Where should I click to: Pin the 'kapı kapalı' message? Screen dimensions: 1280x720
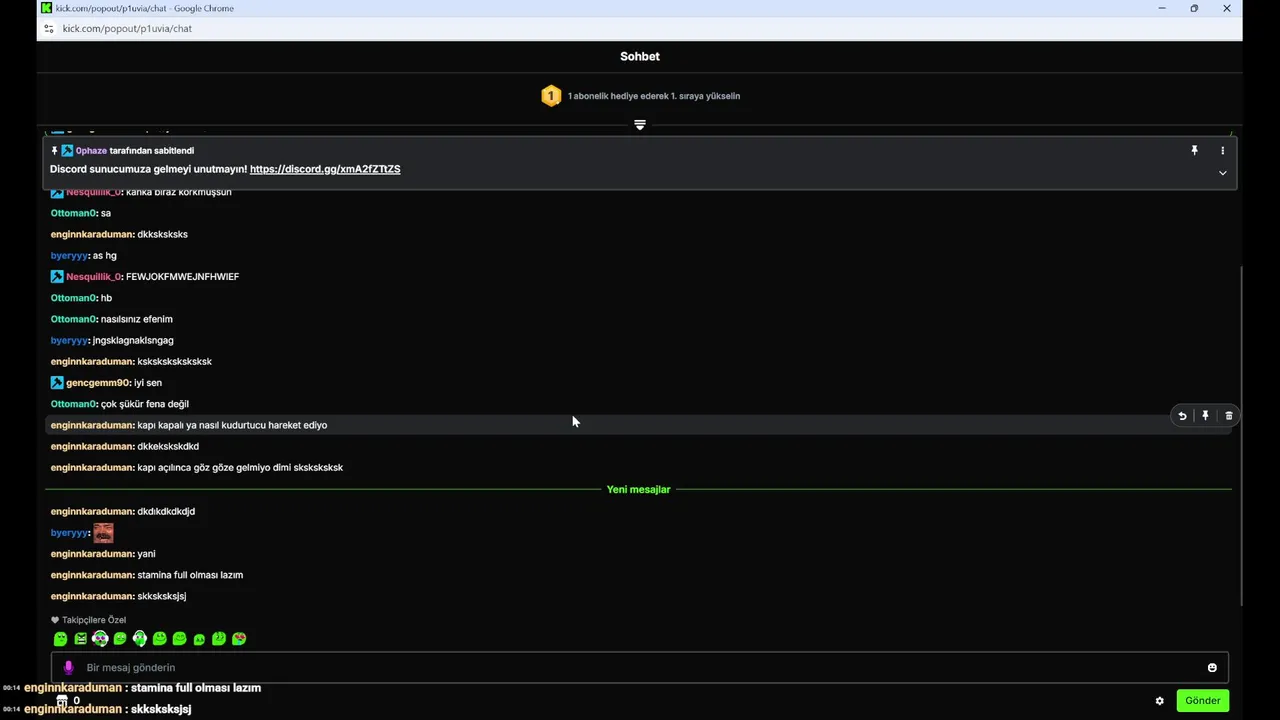point(1205,416)
